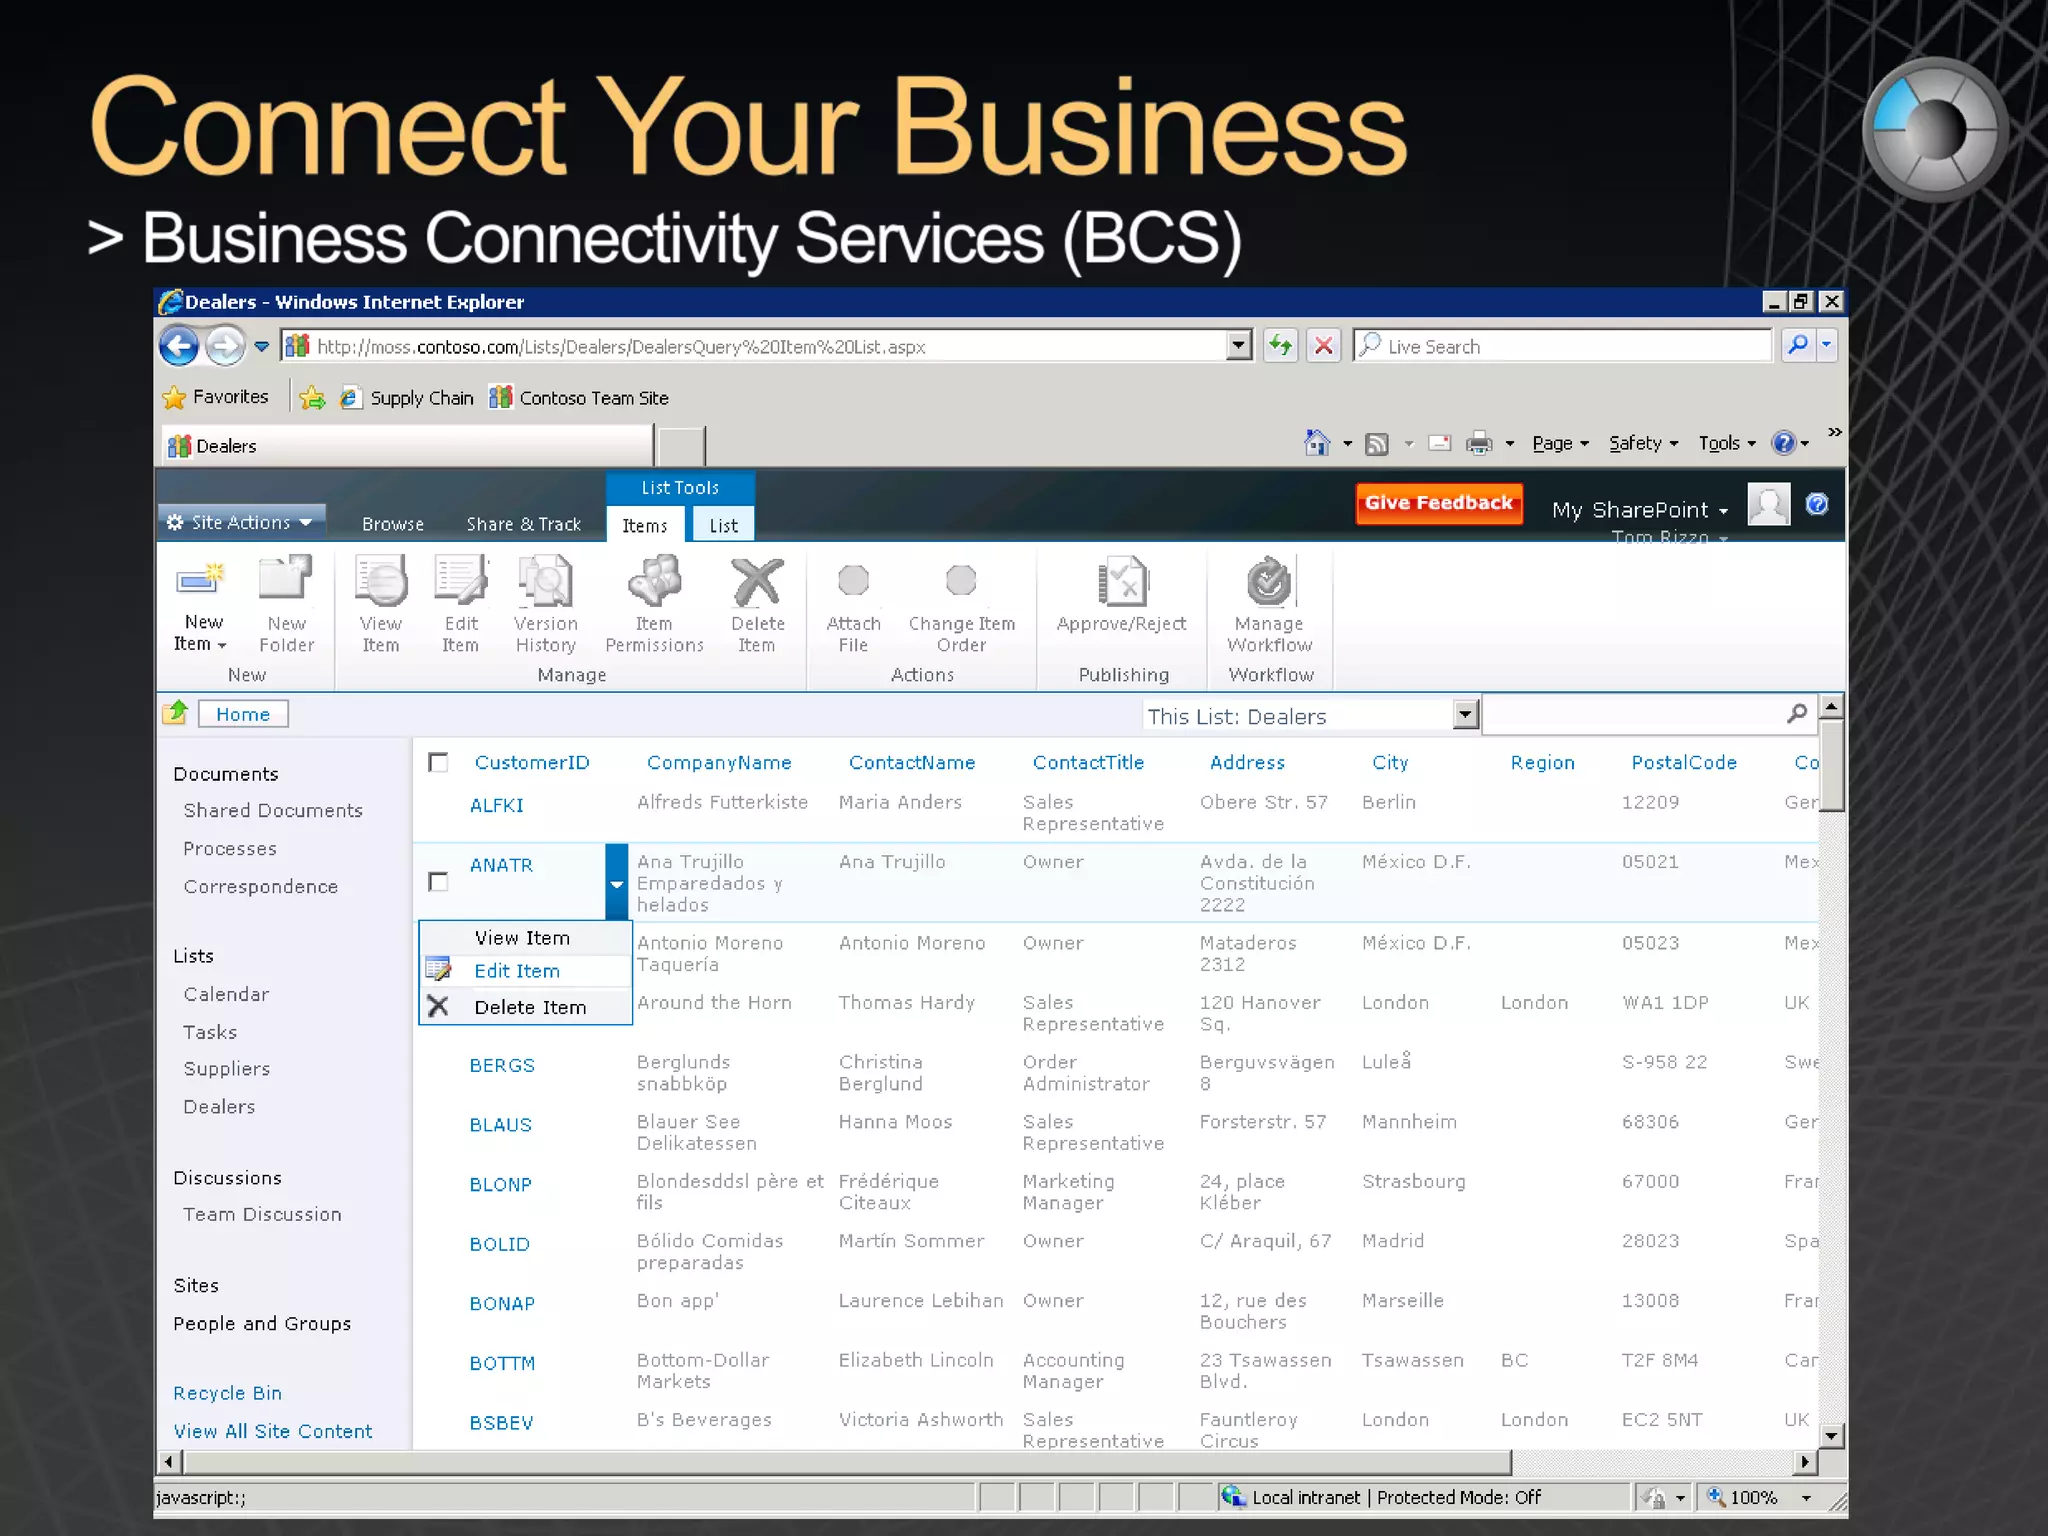Switch to the List ribbon tab
This screenshot has width=2048, height=1536.
coord(723,525)
